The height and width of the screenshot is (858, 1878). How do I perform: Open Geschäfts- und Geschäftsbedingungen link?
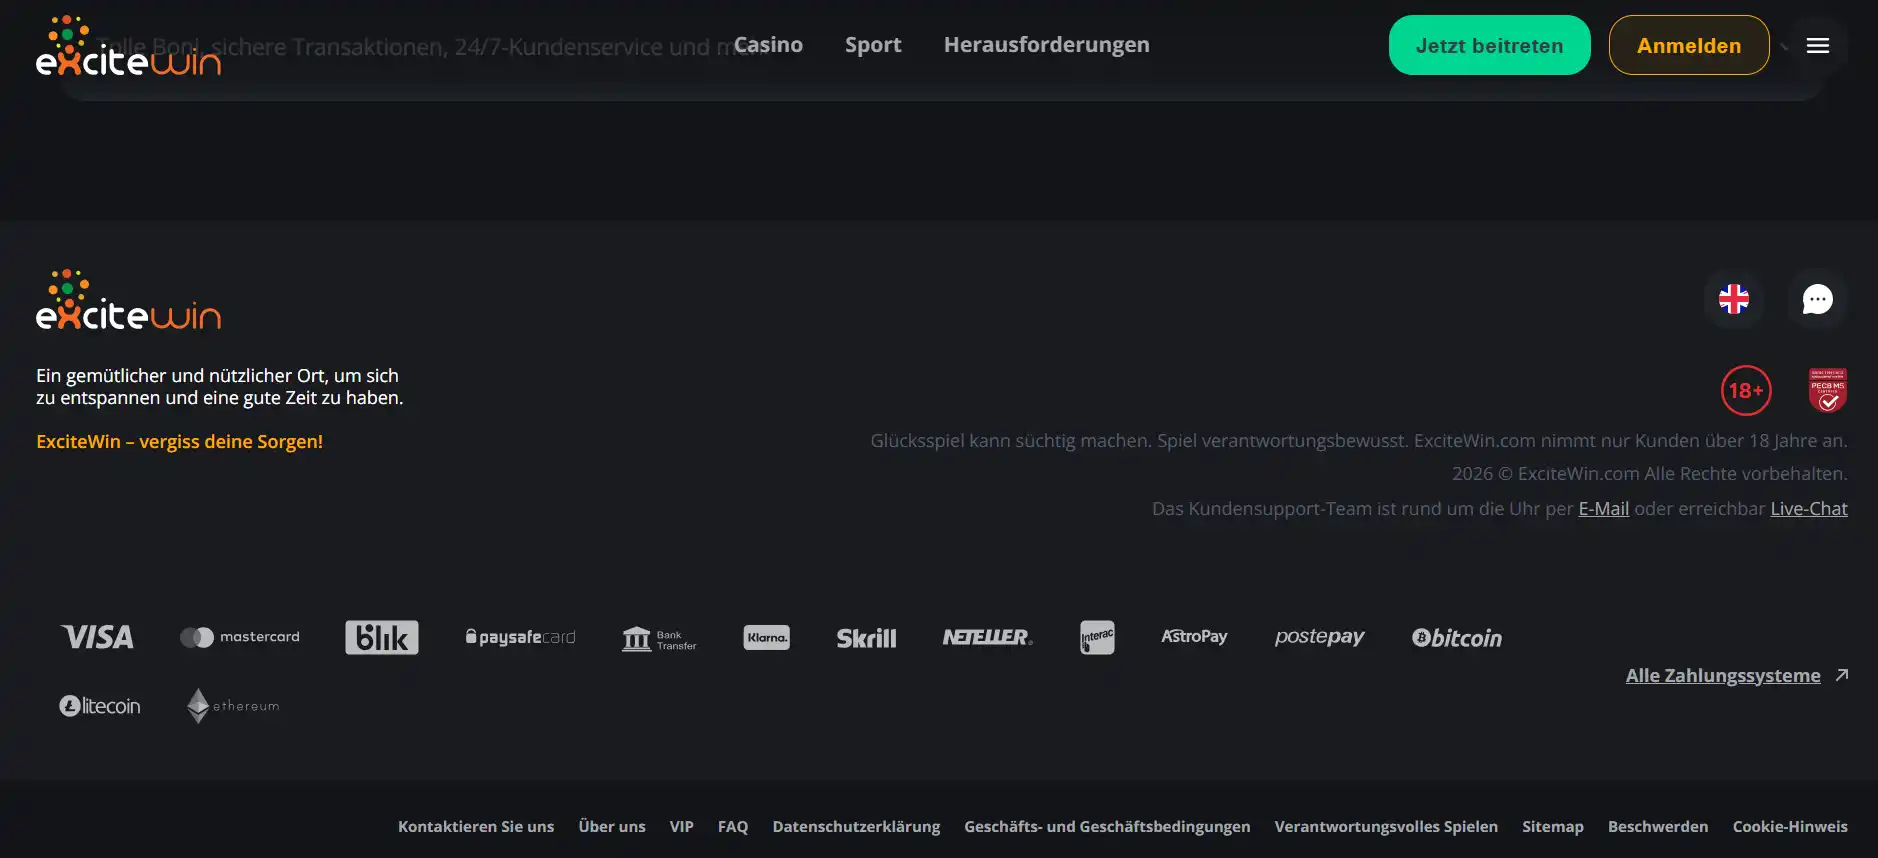1107,827
